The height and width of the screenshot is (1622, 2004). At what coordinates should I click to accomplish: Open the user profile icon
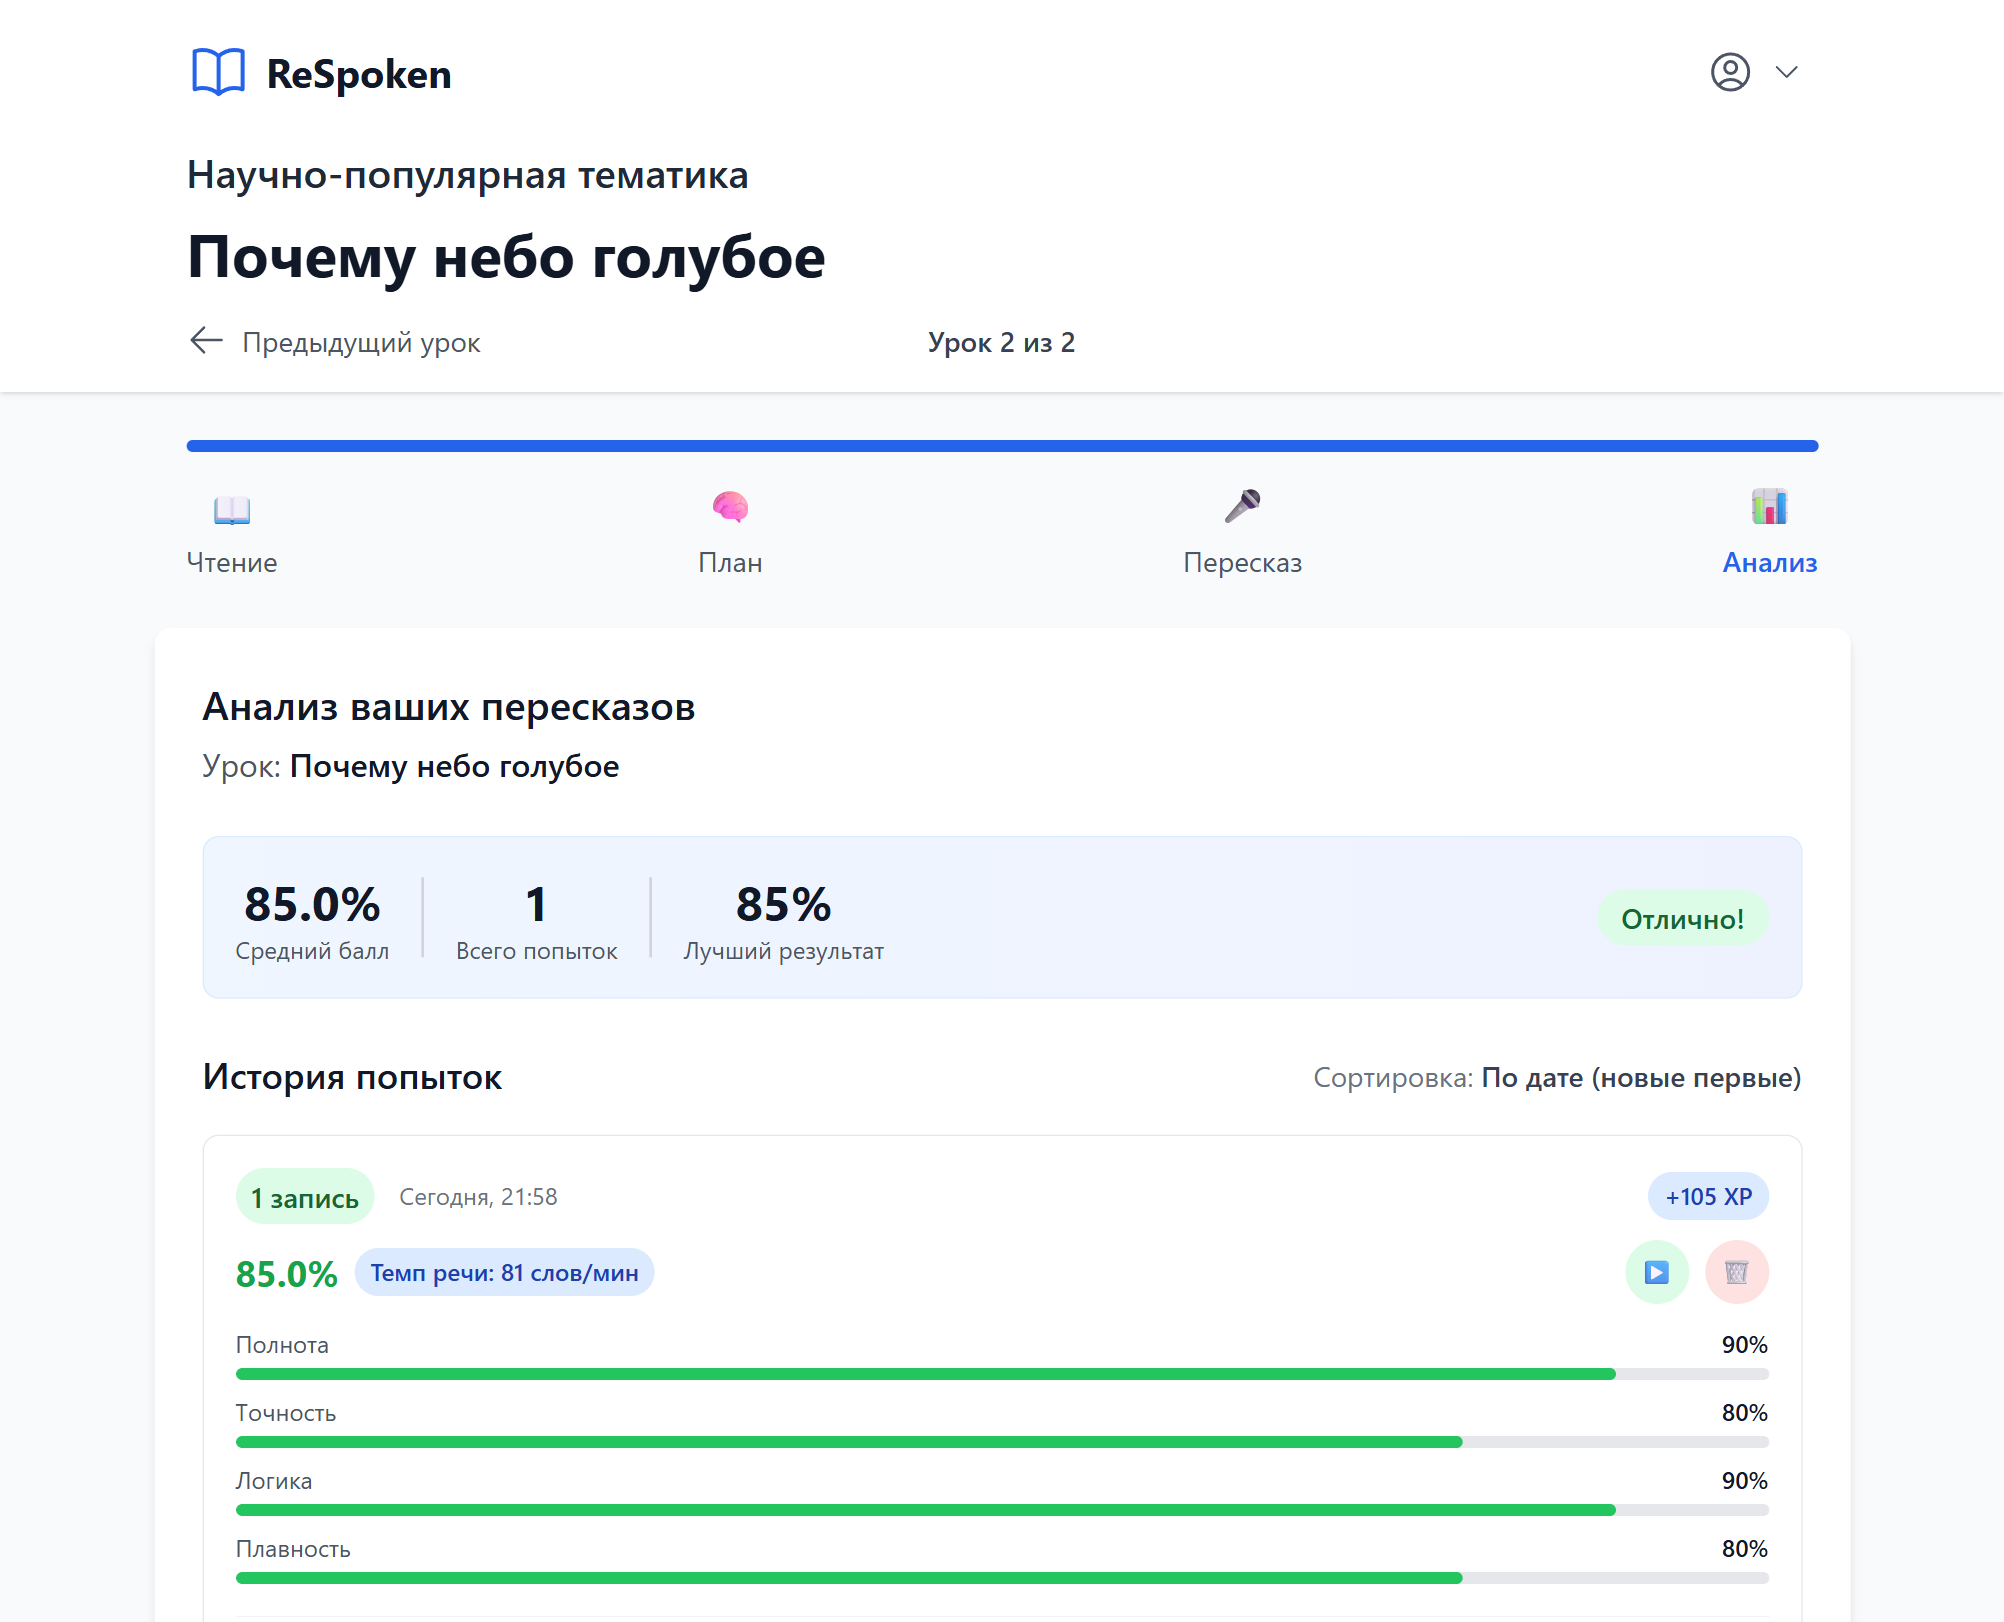click(1732, 72)
